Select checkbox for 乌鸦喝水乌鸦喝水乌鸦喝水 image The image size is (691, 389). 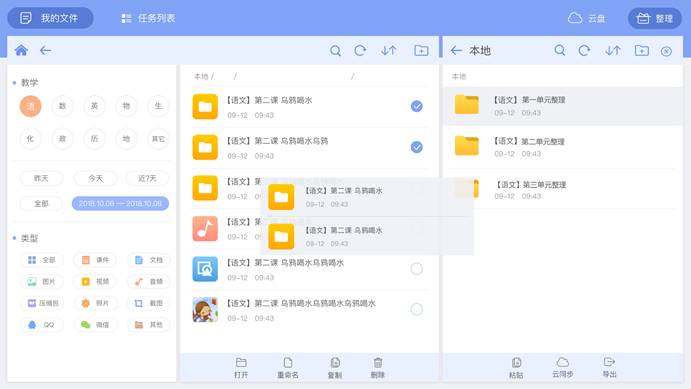click(x=416, y=309)
